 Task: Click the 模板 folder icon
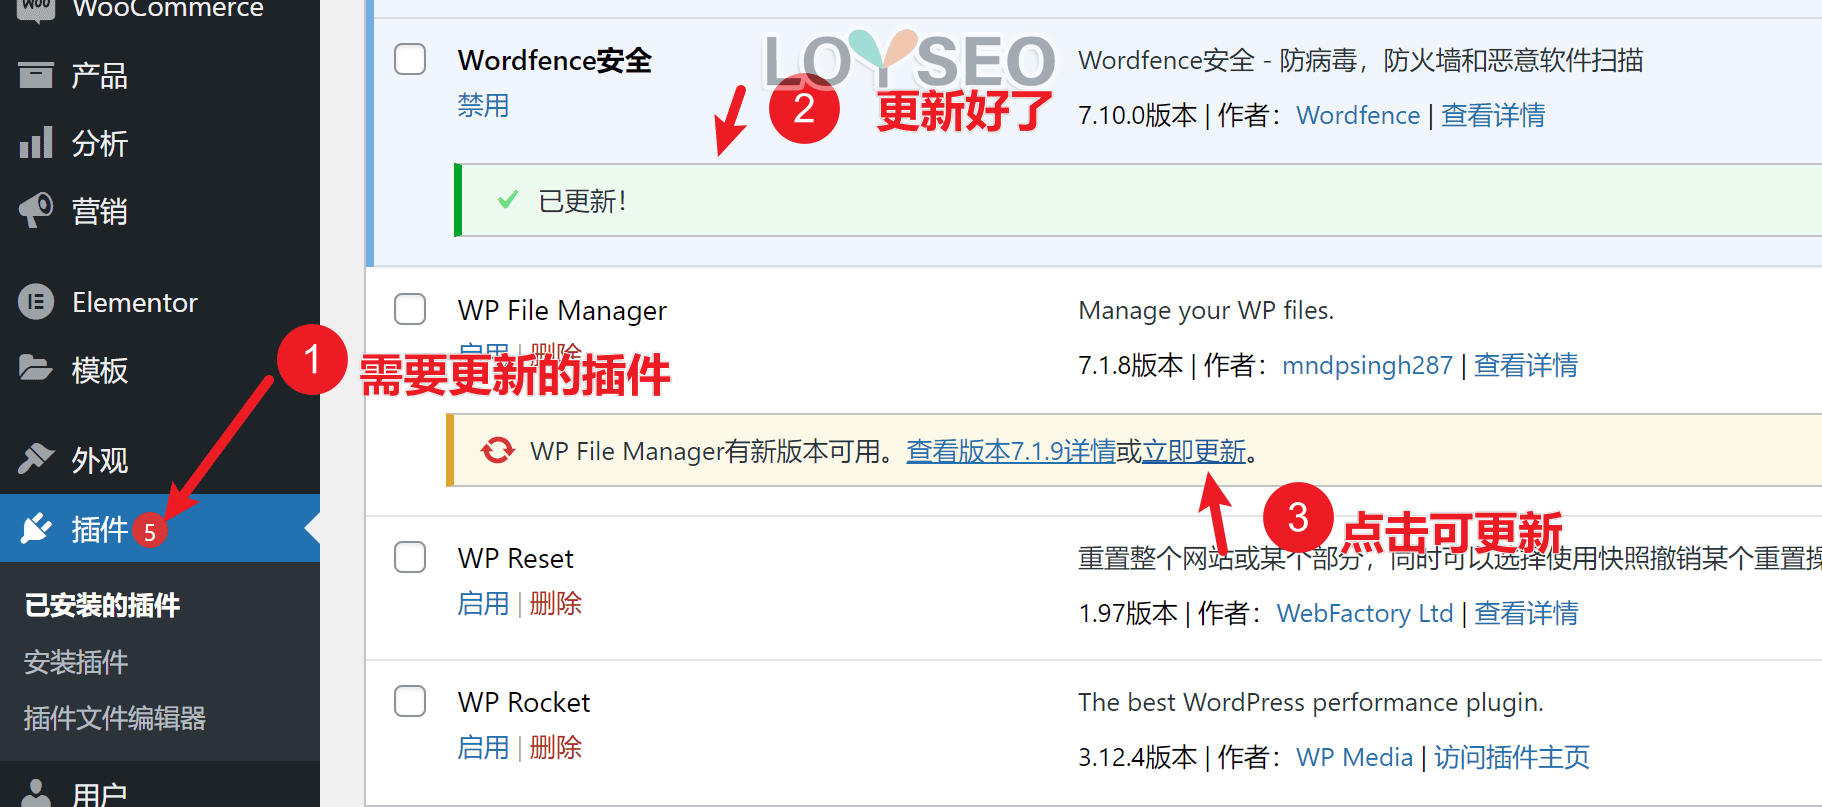point(36,369)
